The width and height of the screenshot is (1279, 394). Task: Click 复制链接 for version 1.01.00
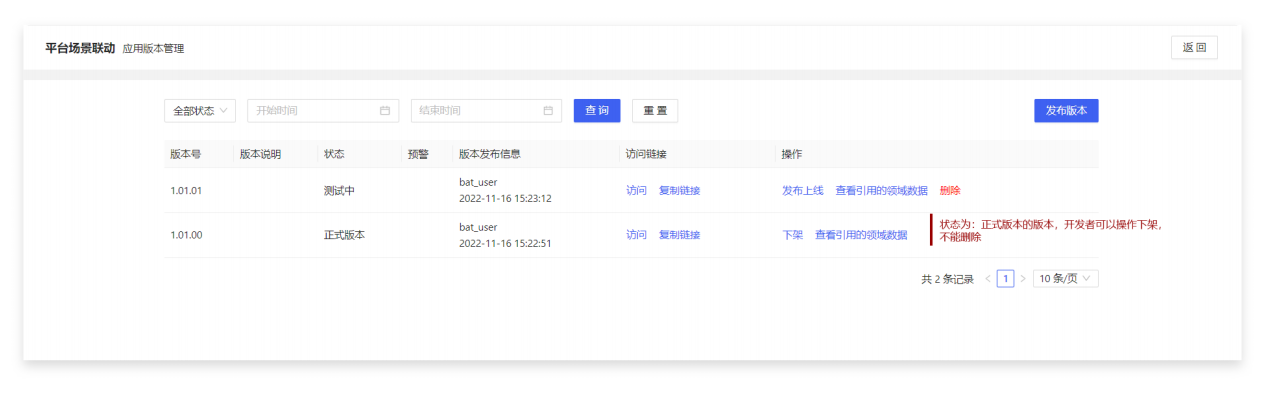(x=679, y=235)
